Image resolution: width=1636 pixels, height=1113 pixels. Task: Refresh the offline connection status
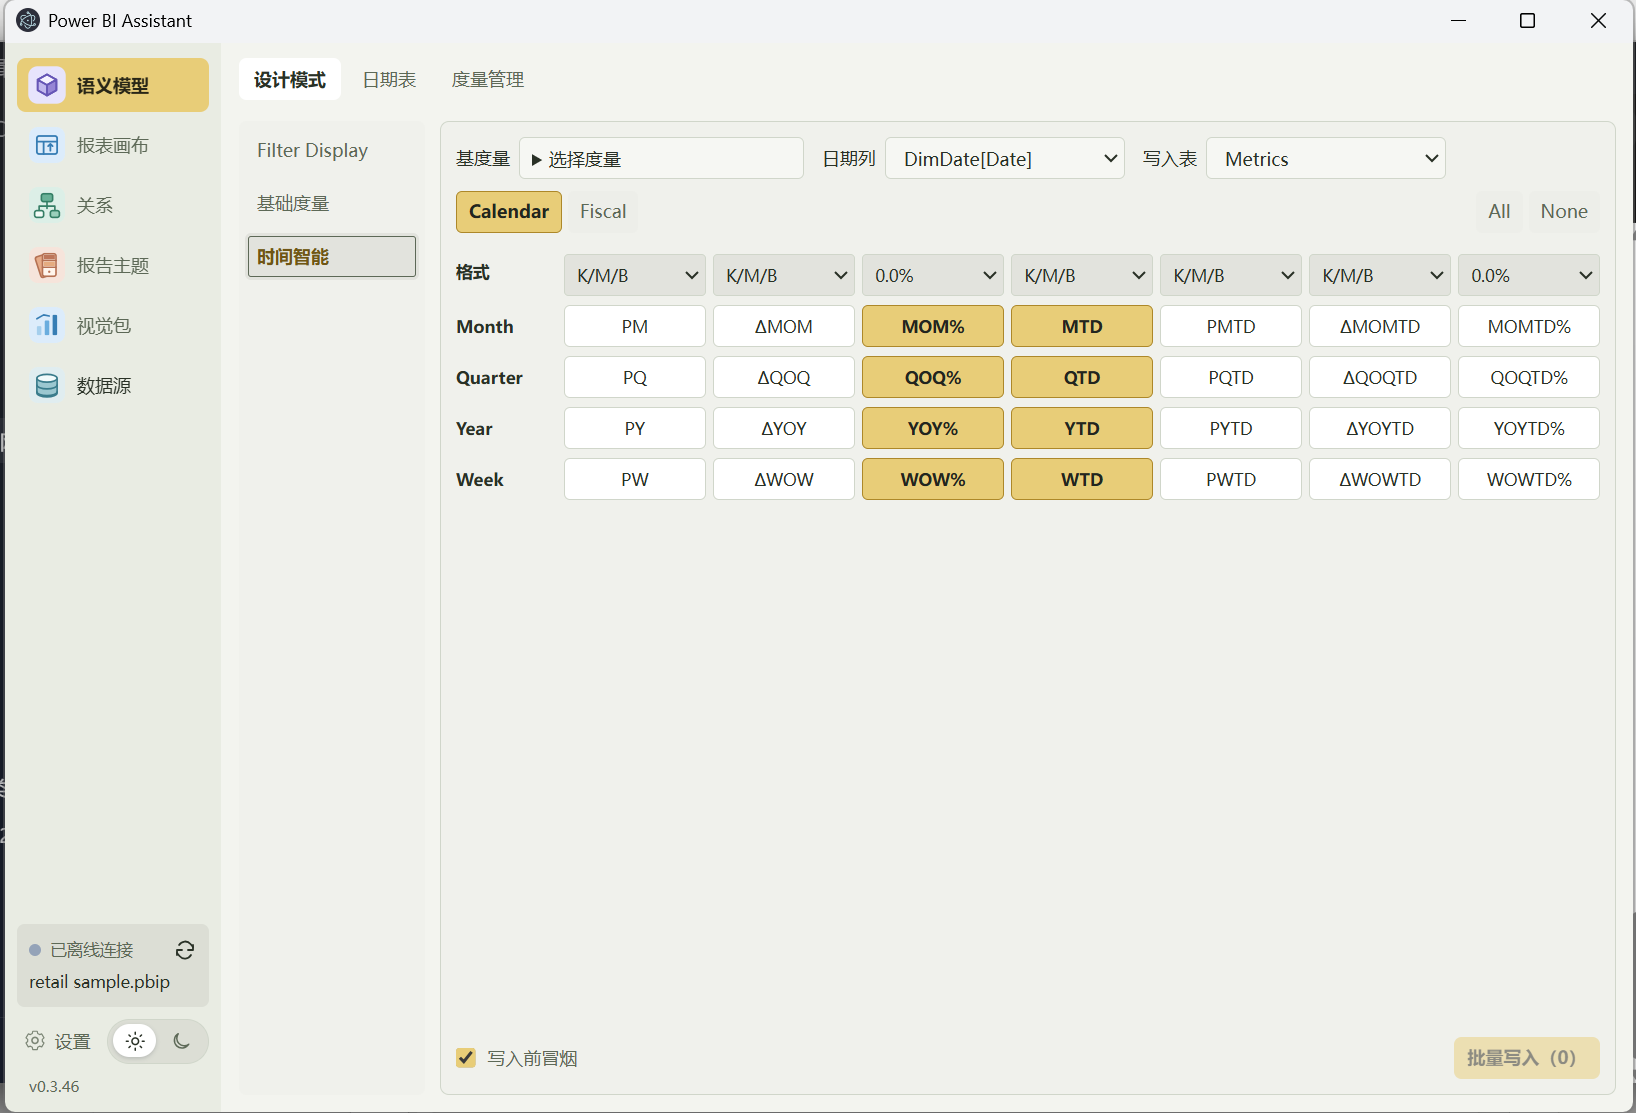(x=185, y=950)
